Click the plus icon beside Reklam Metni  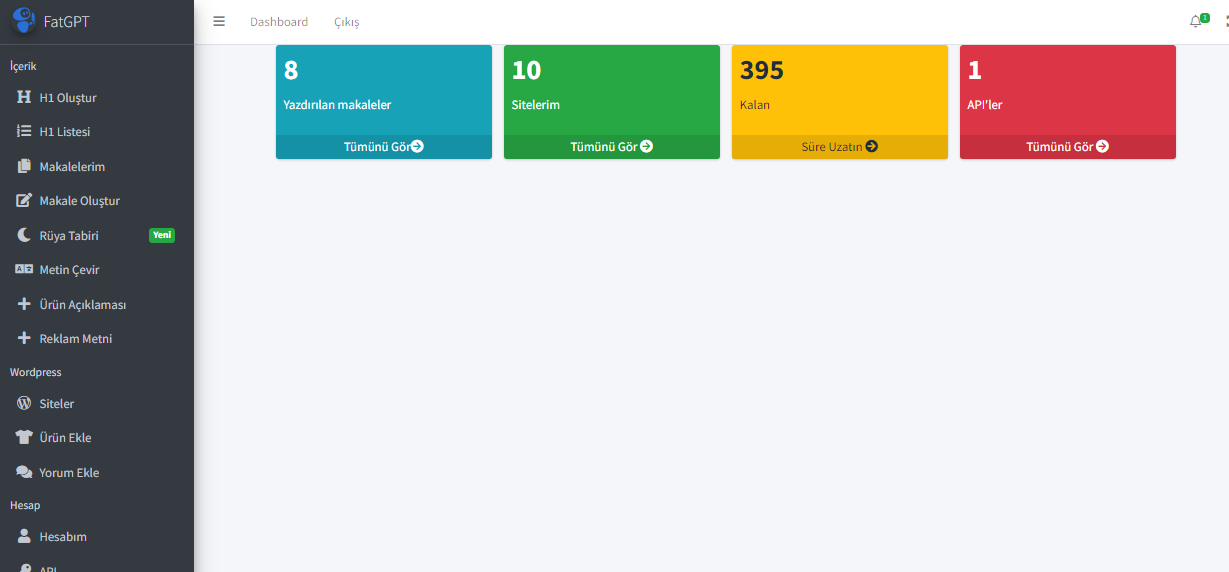point(24,338)
